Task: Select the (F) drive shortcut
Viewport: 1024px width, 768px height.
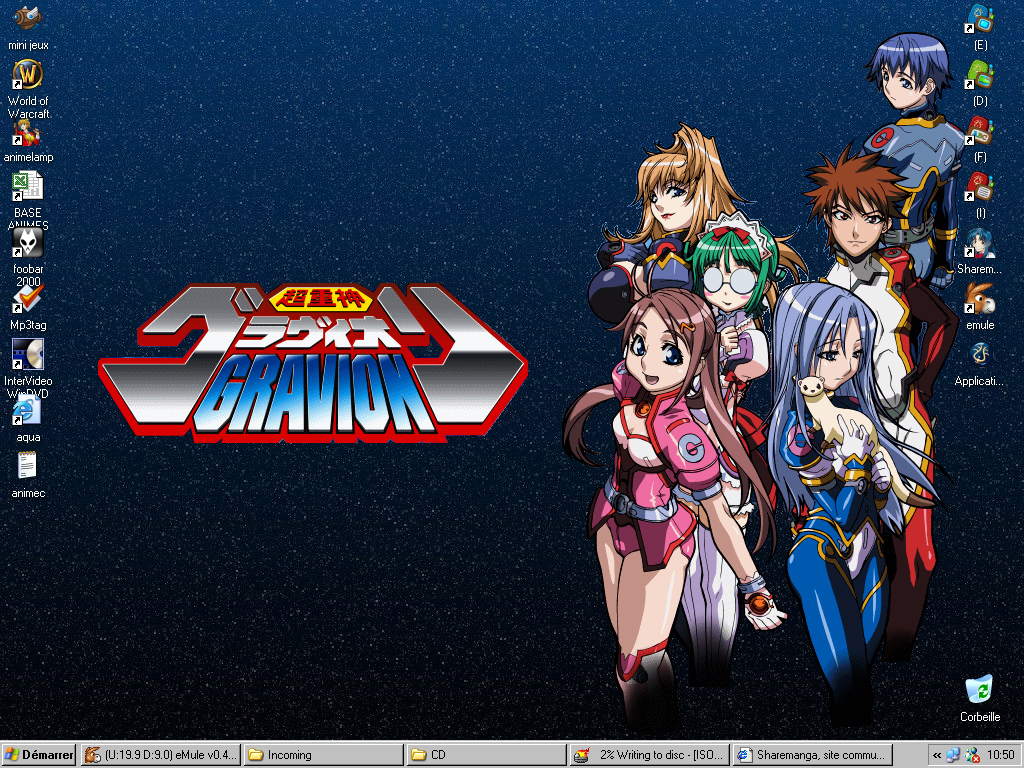Action: point(980,140)
